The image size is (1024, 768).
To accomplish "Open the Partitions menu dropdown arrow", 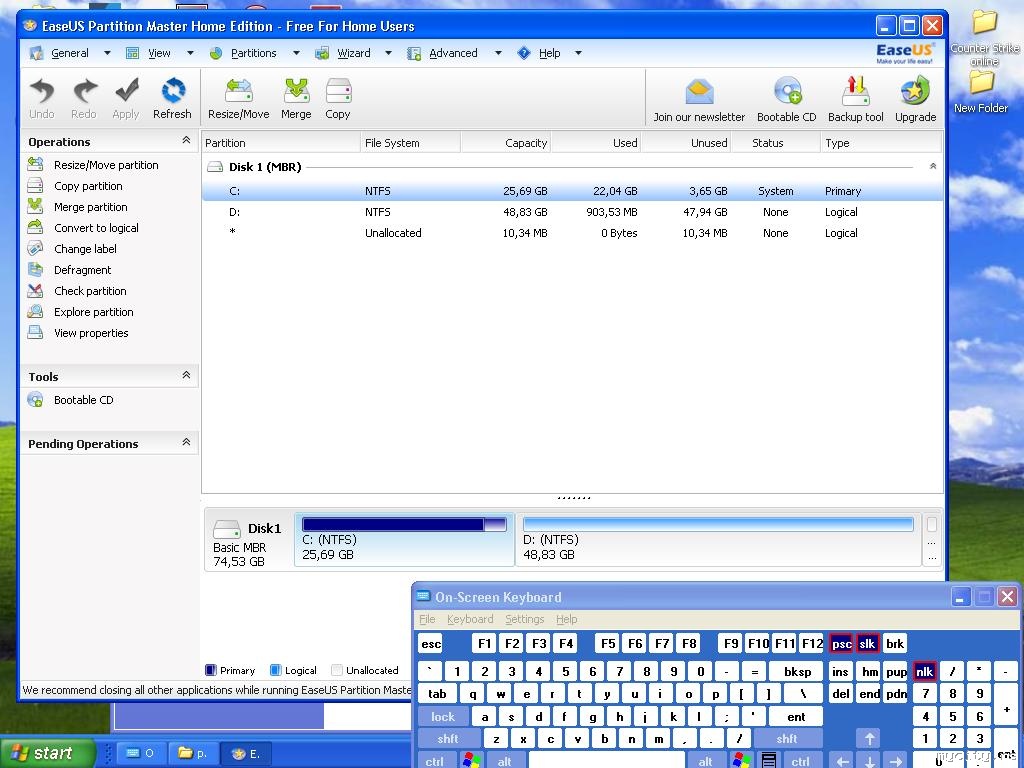I will pos(296,53).
